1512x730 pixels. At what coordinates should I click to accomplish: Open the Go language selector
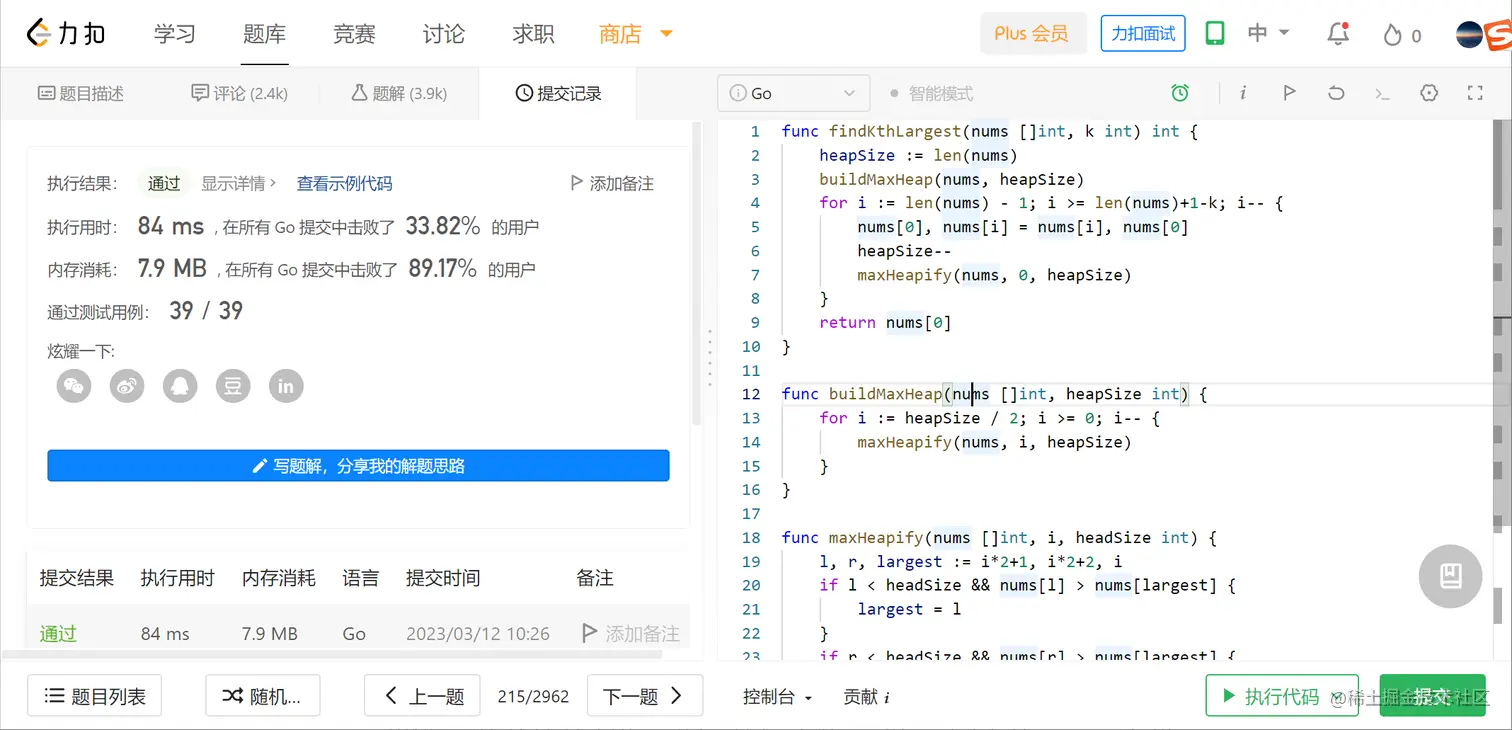[x=793, y=93]
